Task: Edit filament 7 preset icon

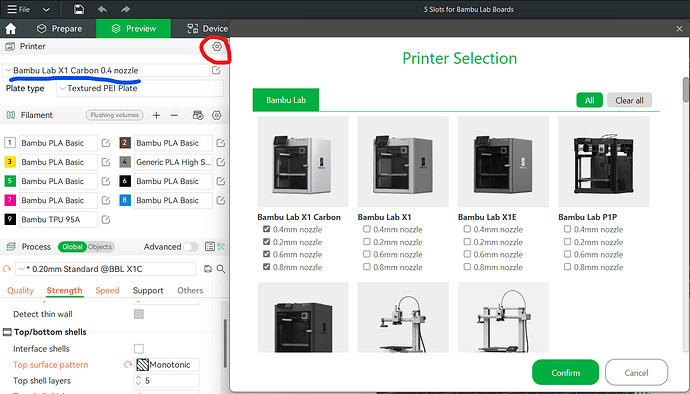Action: (x=106, y=200)
